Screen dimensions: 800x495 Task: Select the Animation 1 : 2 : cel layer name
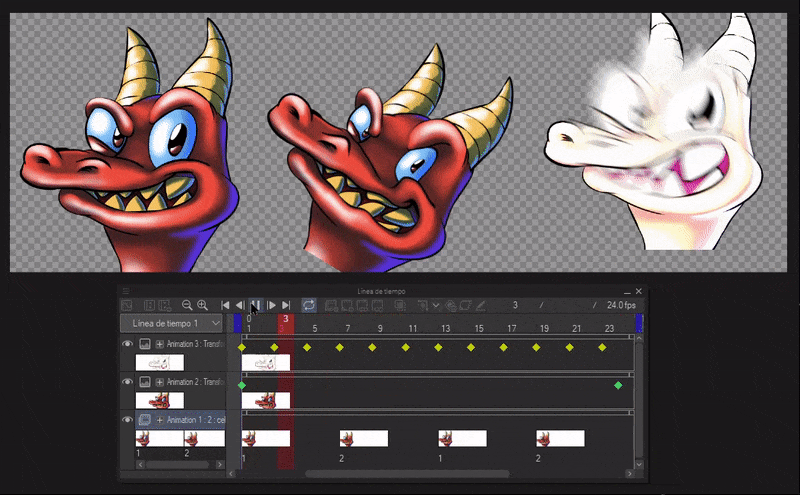click(196, 419)
